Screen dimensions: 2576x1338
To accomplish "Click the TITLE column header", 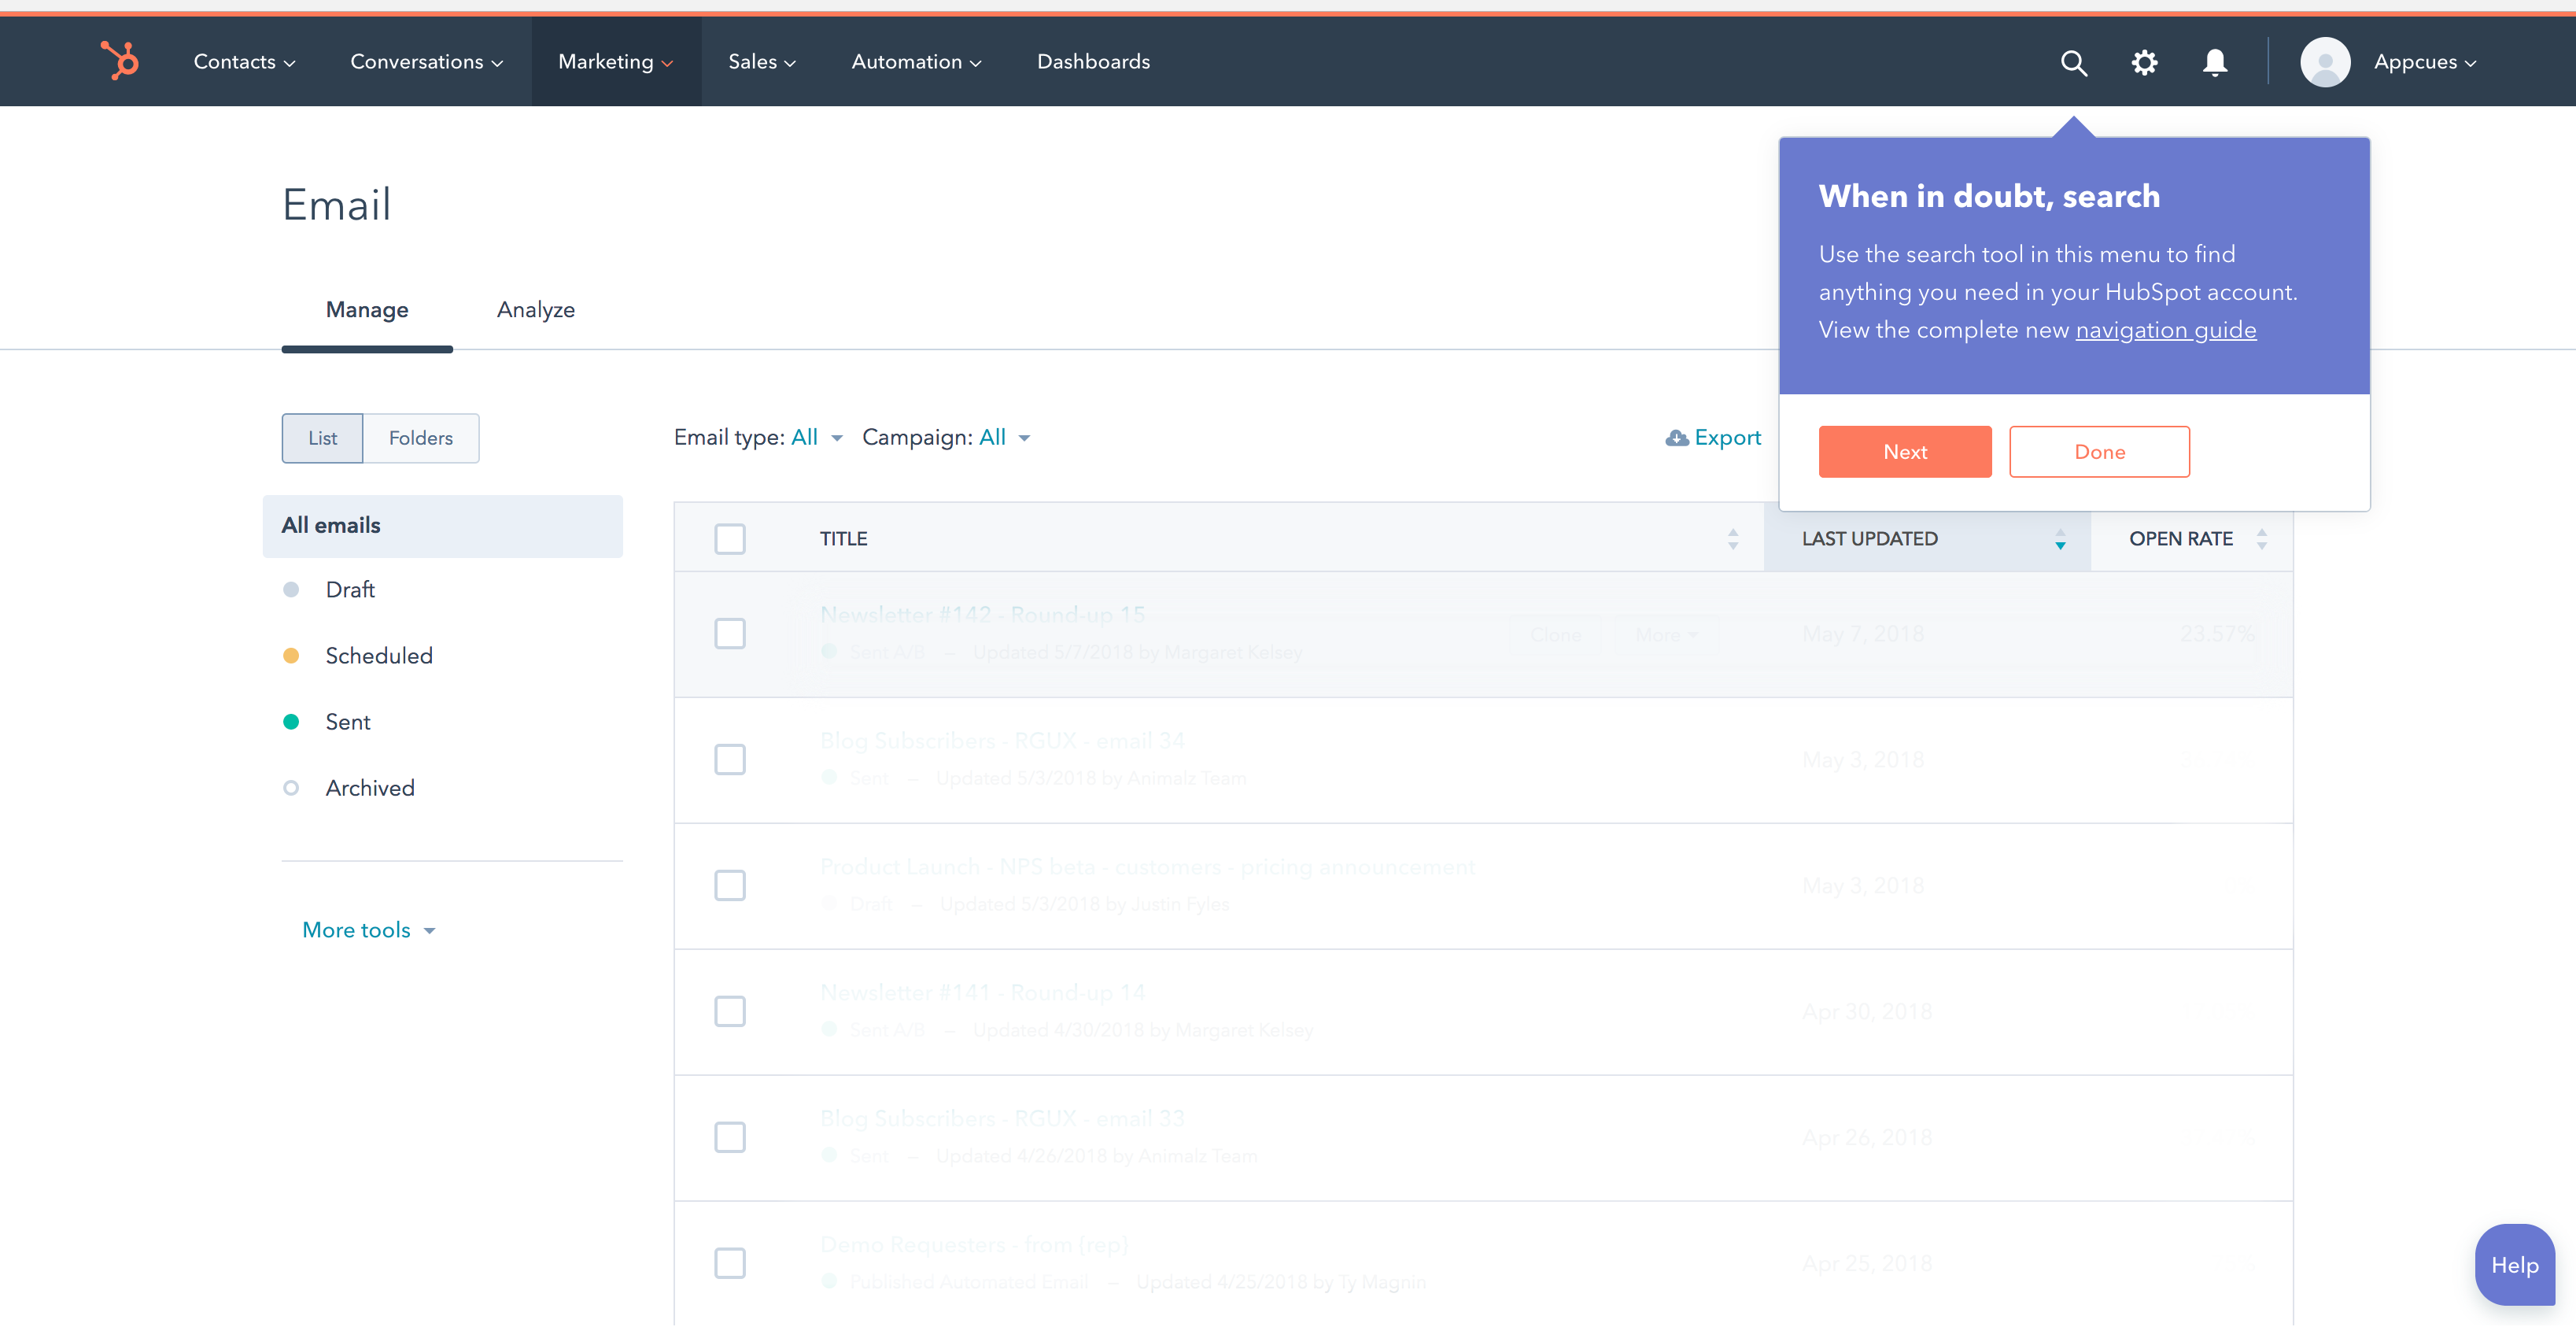I will coord(843,539).
